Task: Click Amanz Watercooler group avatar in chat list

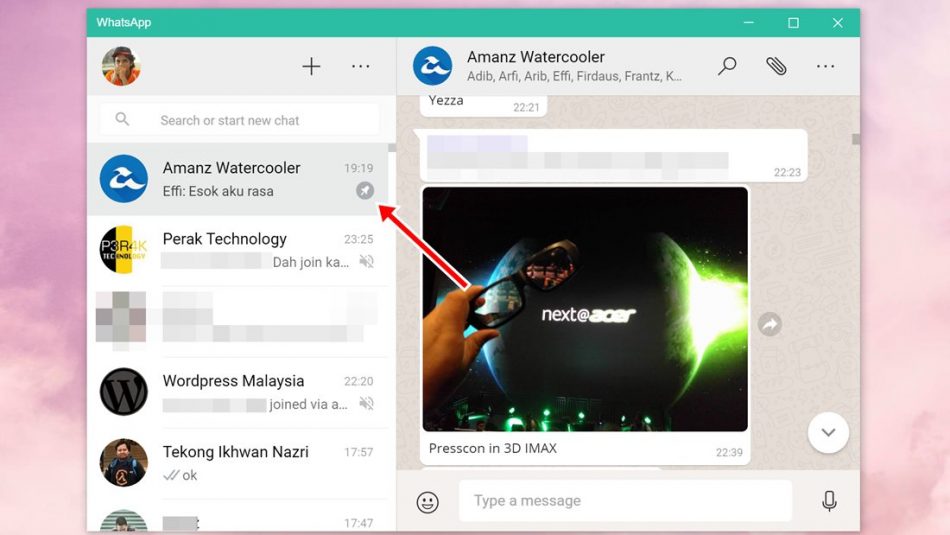Action: (x=124, y=179)
